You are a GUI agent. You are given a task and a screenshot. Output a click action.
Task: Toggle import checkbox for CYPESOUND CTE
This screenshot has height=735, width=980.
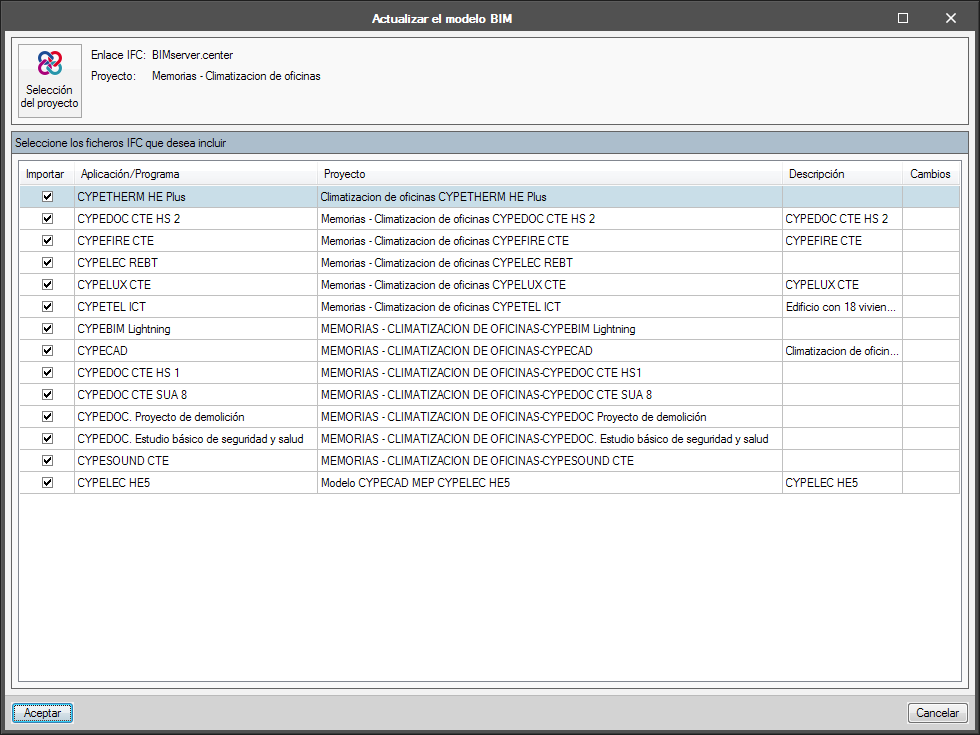48,461
